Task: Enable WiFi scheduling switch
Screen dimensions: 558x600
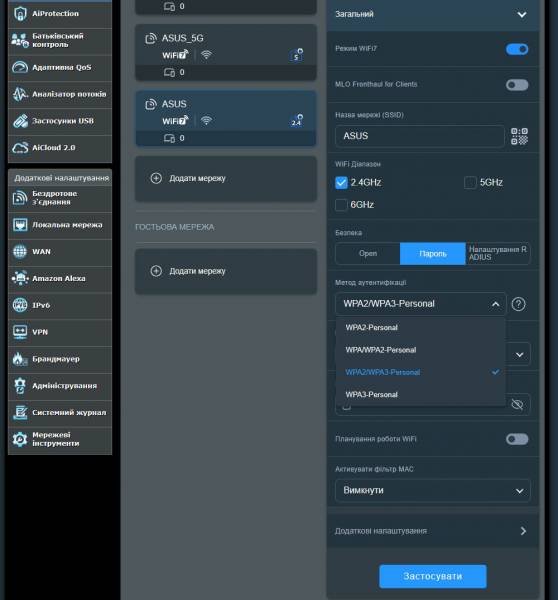Action: tap(517, 439)
